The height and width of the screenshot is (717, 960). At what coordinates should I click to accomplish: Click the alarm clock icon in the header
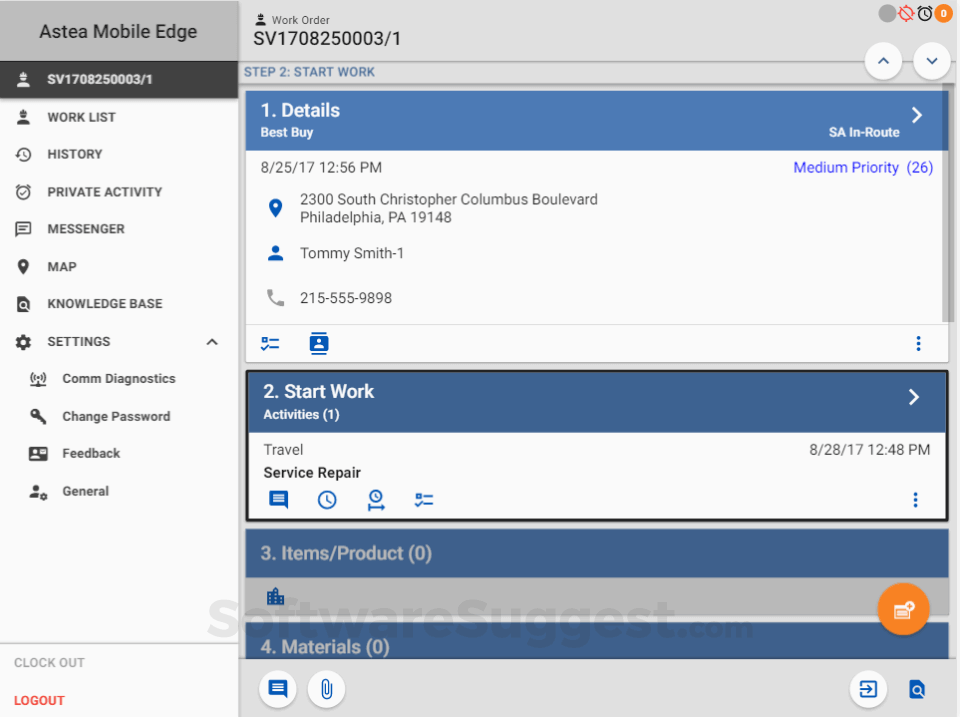coord(925,13)
